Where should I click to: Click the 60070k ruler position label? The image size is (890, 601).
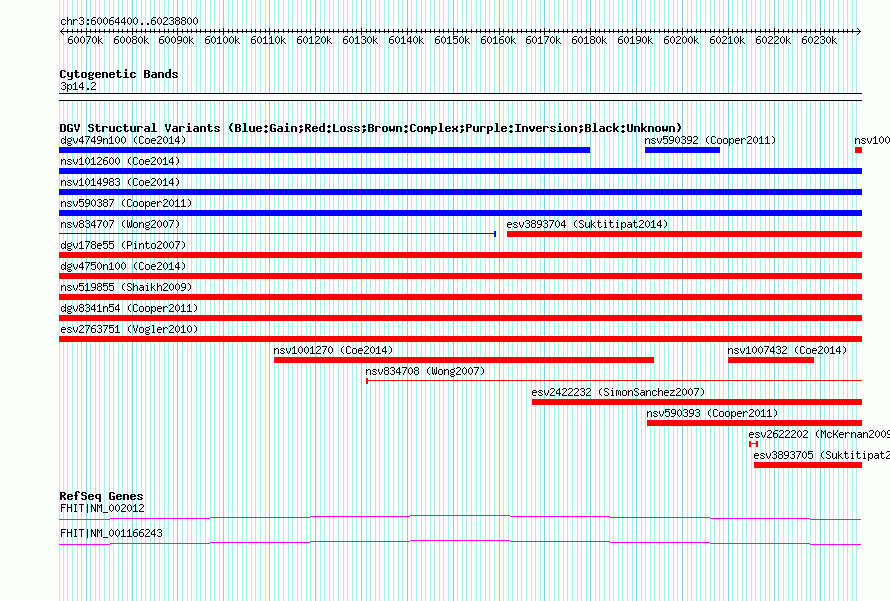coord(85,40)
